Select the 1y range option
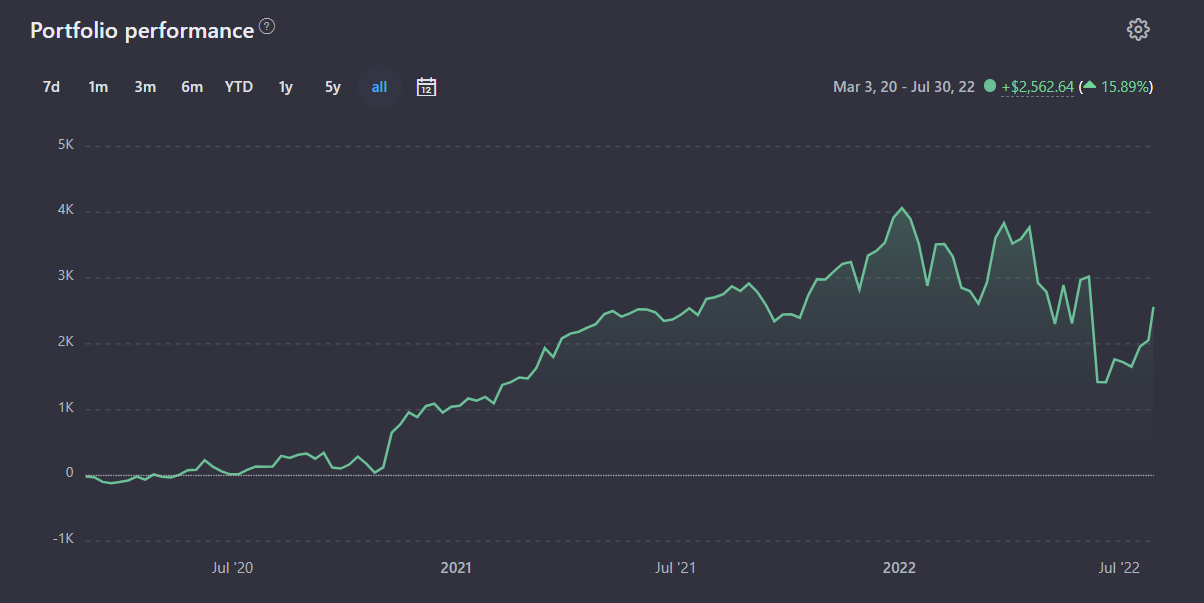The height and width of the screenshot is (603, 1204). tap(286, 87)
